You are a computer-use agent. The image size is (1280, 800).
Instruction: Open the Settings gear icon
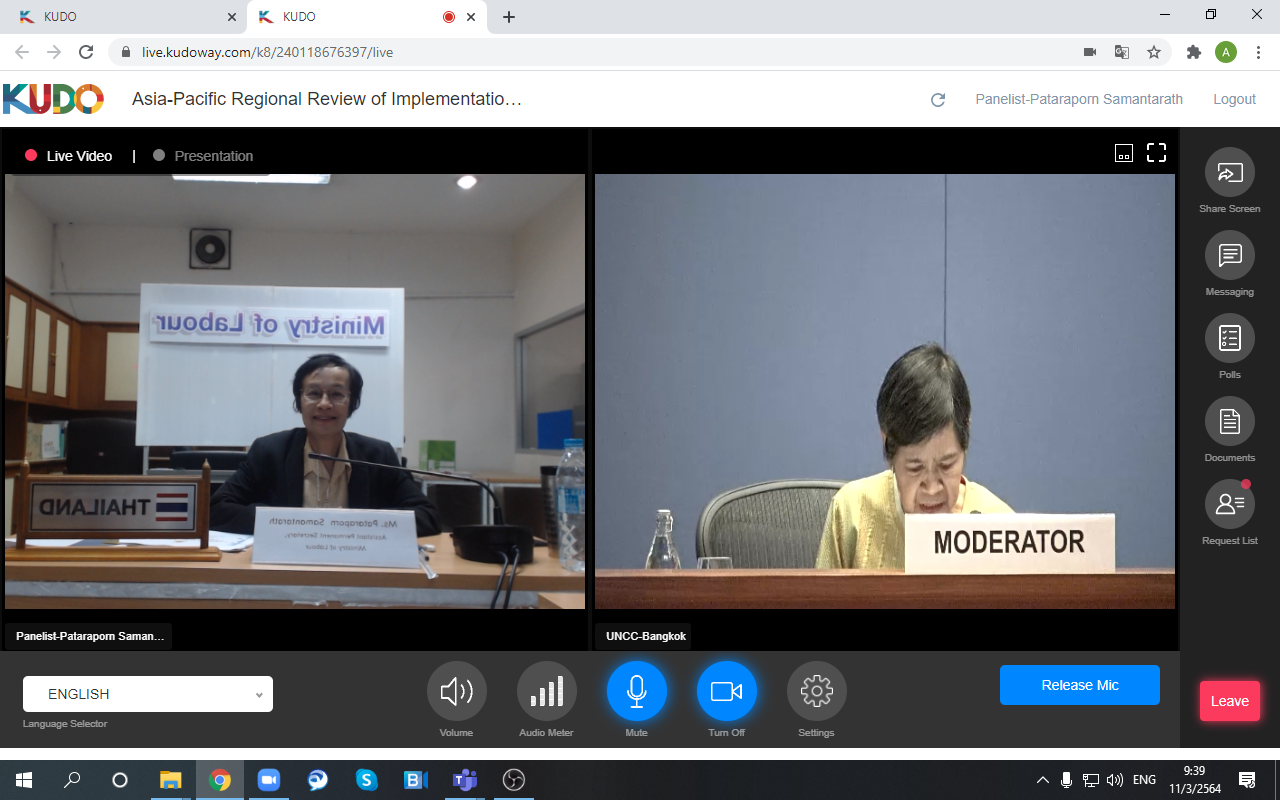816,691
